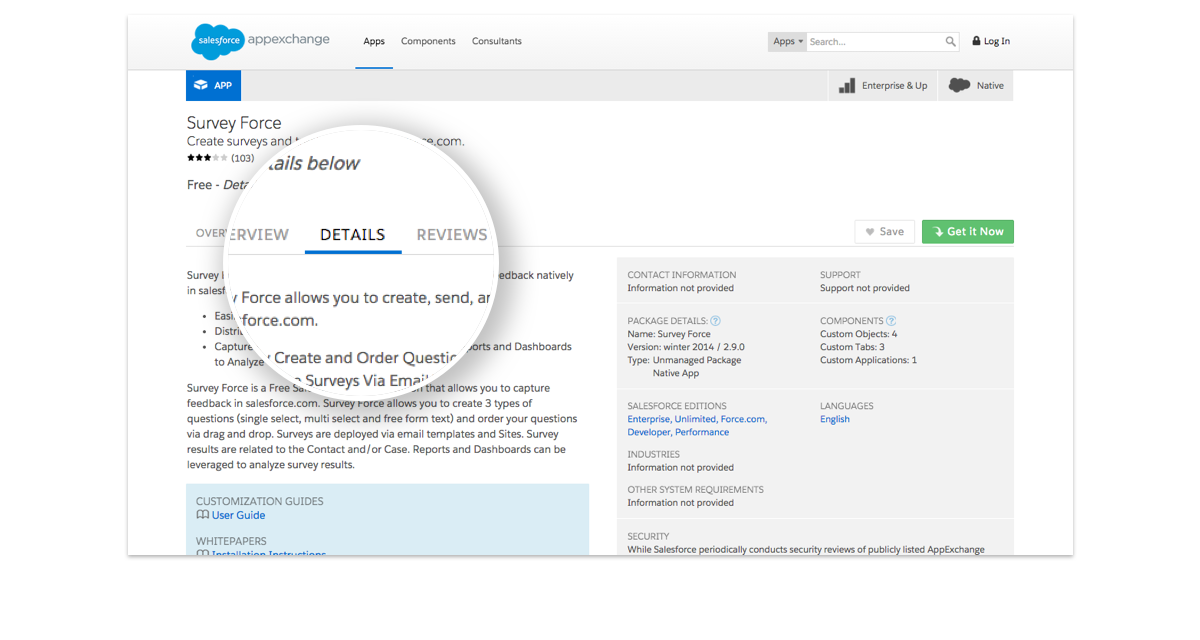Click the Enterprise & Up label
This screenshot has height=640, width=1200.
coord(895,86)
